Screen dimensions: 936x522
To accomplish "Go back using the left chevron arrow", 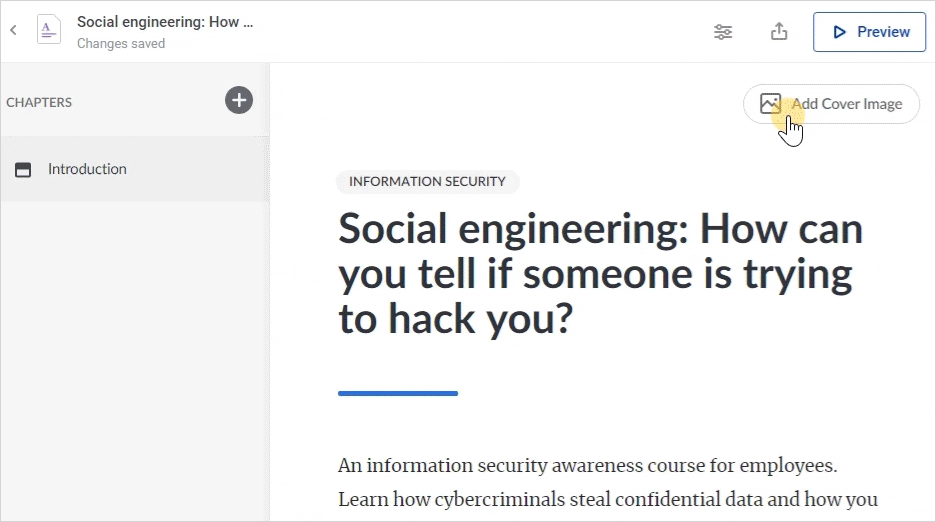I will coord(13,30).
